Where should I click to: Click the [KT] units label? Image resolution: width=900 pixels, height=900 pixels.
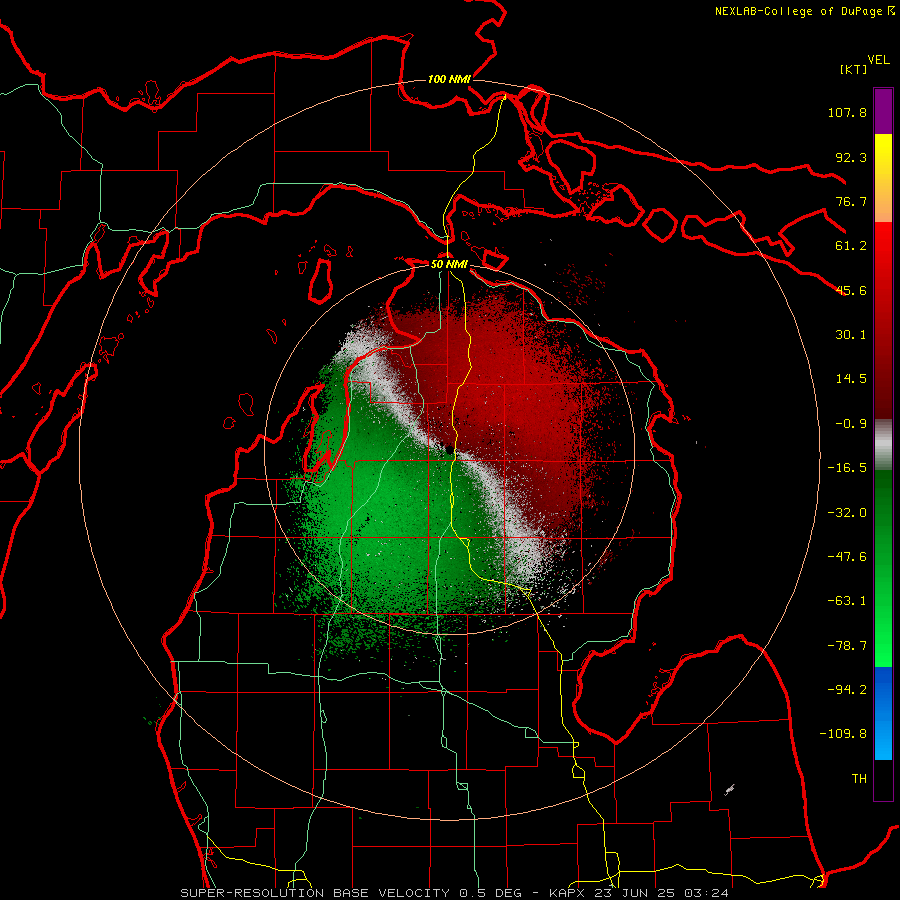tap(853, 69)
